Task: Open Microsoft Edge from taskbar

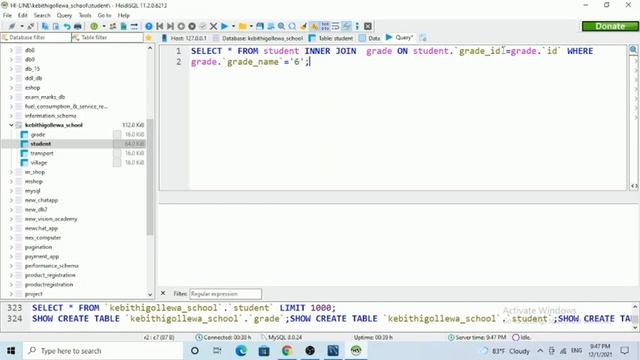Action: [x=241, y=351]
